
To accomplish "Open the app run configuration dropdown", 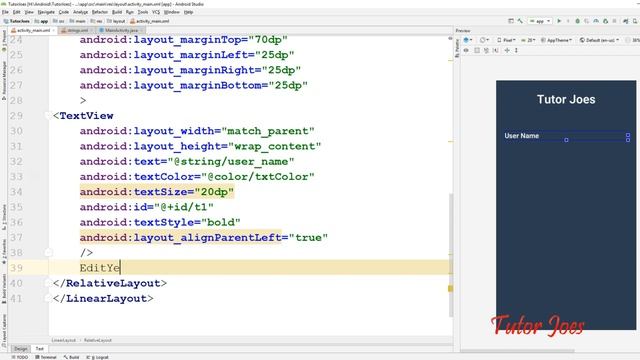I will [x=540, y=21].
